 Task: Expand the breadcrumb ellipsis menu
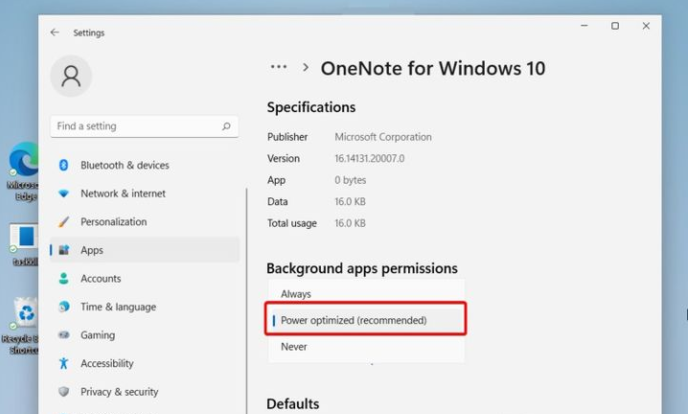279,68
